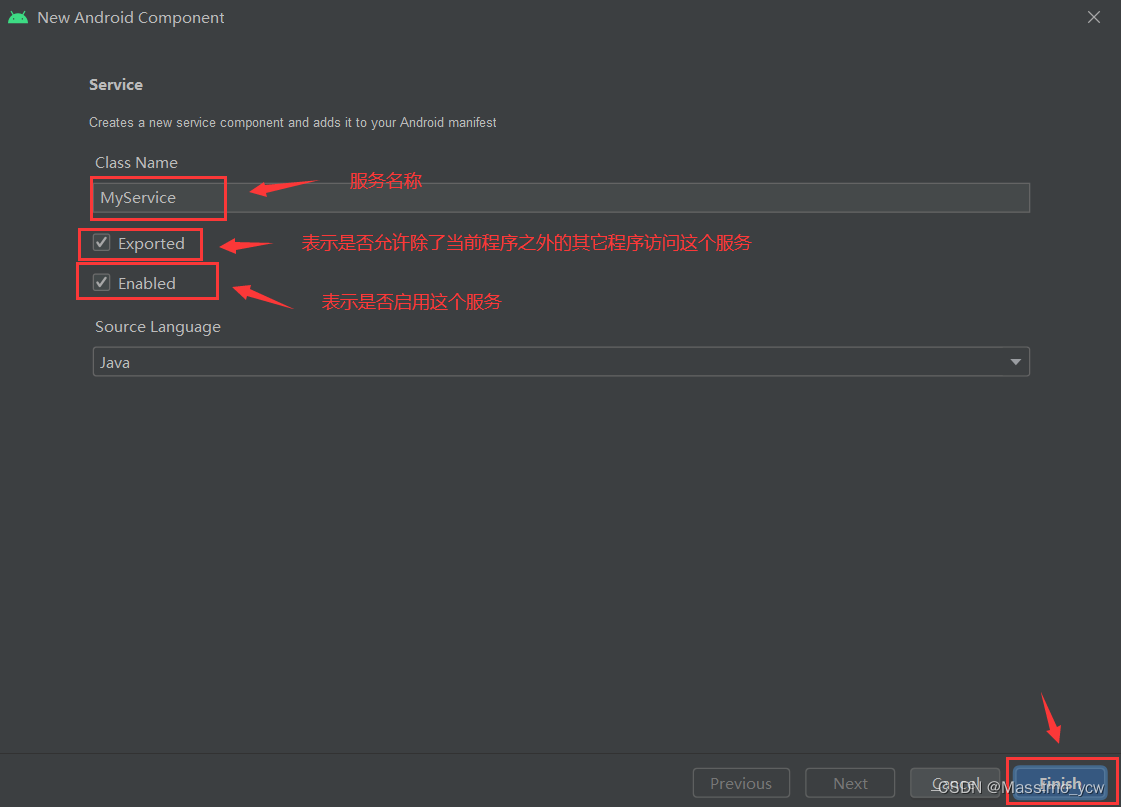Click the 'Source Language' label
Image resolution: width=1121 pixels, height=807 pixels.
tap(158, 327)
